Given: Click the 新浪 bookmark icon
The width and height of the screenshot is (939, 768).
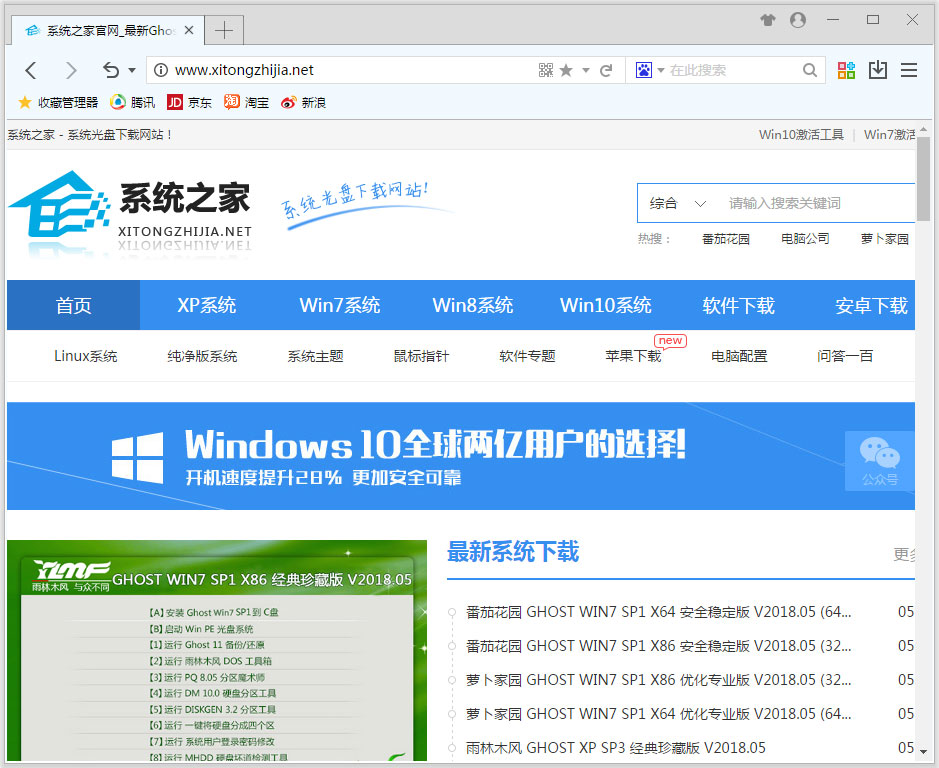Looking at the screenshot, I should pos(289,101).
